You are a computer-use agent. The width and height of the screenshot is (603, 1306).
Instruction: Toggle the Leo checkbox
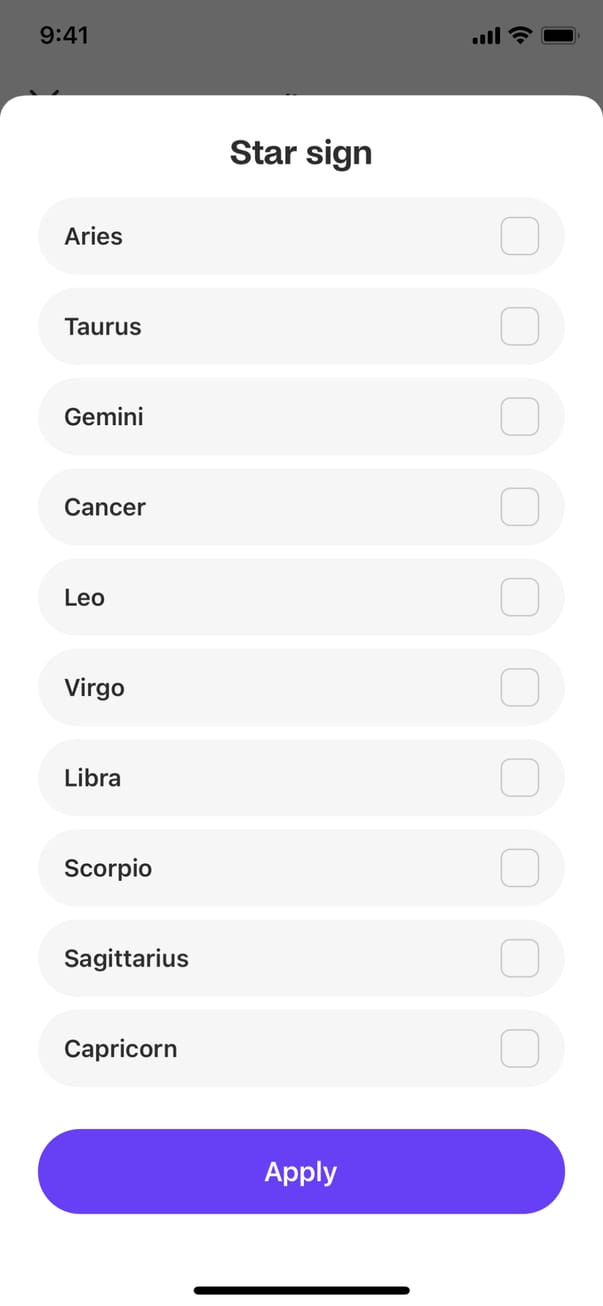tap(519, 598)
